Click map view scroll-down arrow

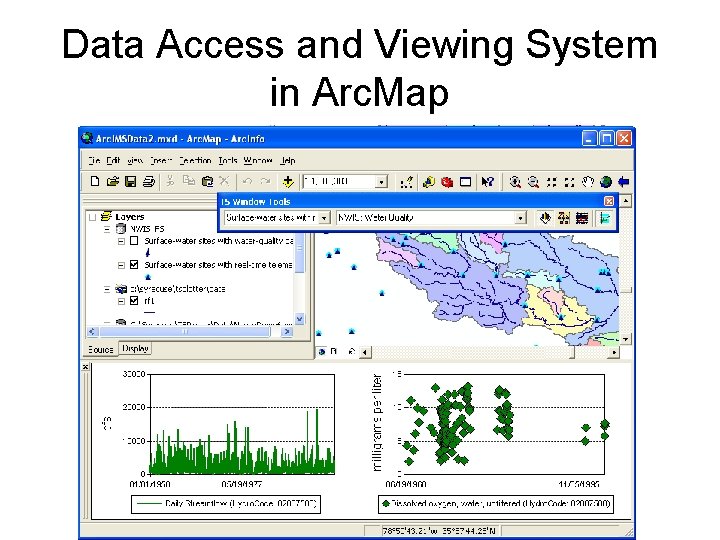click(625, 339)
